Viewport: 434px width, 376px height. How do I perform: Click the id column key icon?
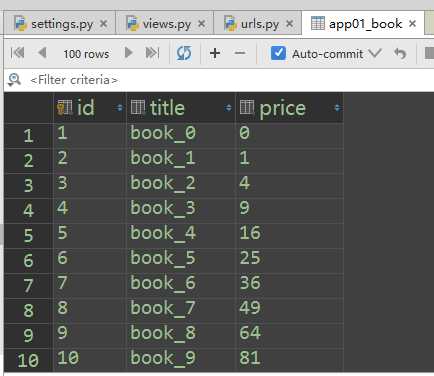(x=65, y=108)
